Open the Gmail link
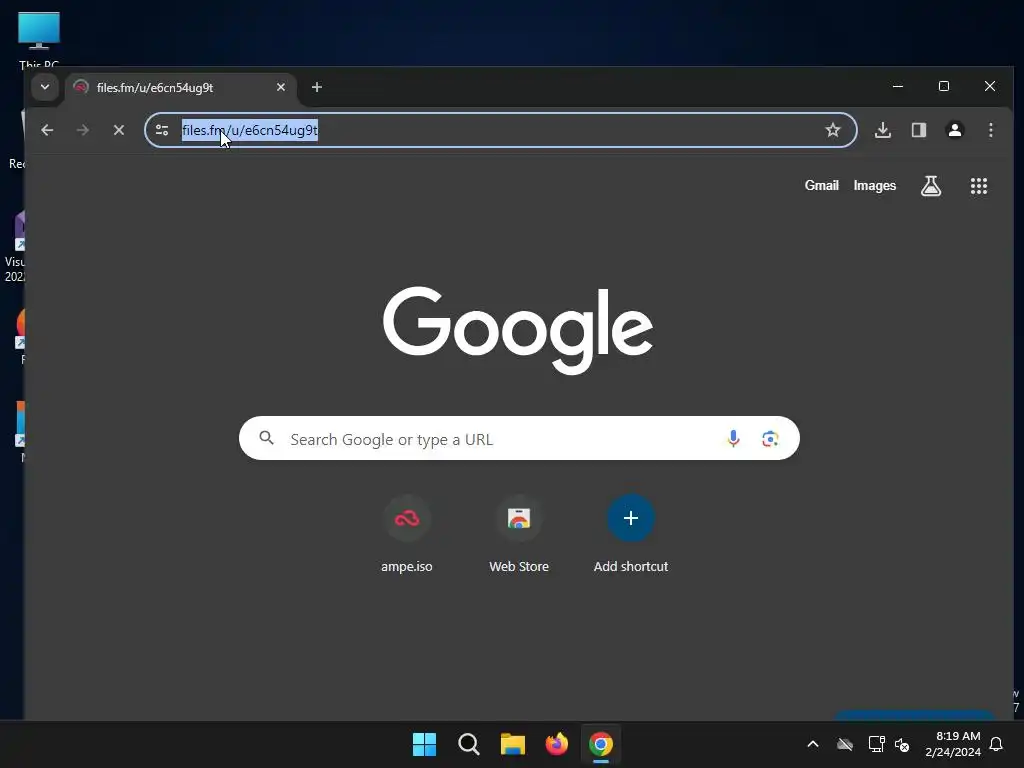The width and height of the screenshot is (1024, 768). coord(822,185)
